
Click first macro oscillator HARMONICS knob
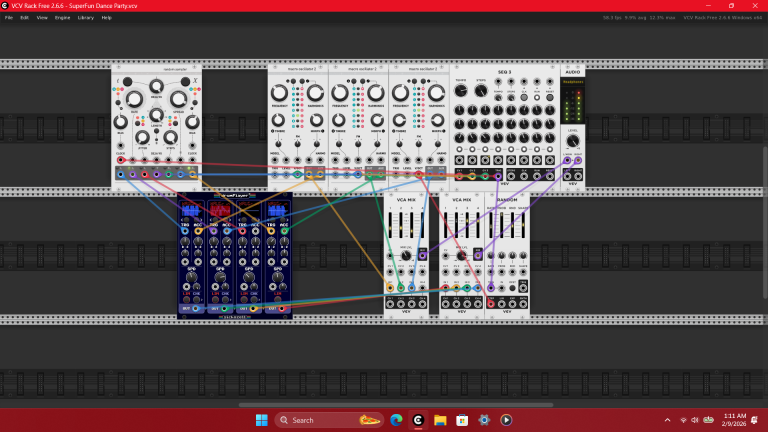pyautogui.click(x=315, y=93)
